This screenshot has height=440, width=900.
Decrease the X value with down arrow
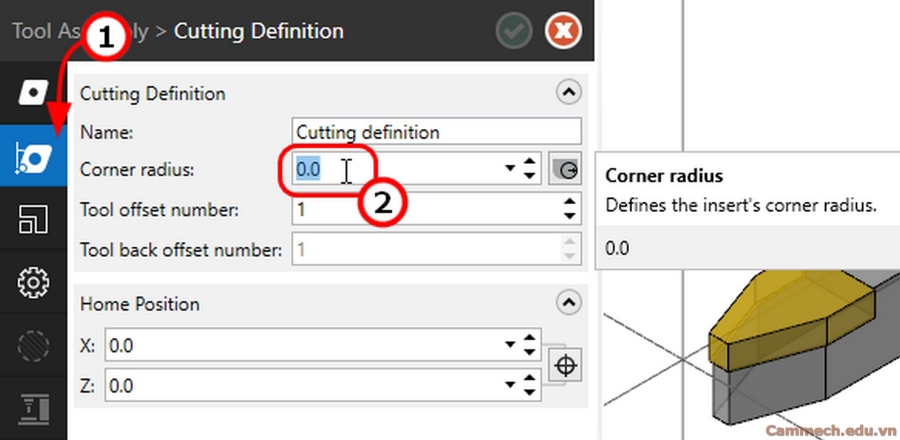[530, 352]
